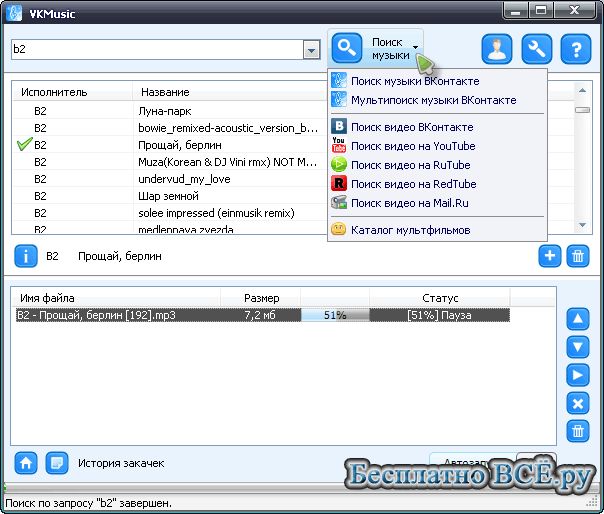Click the VKMusic app icon in title bar
Screen dimensions: 604x514
[x=14, y=13]
